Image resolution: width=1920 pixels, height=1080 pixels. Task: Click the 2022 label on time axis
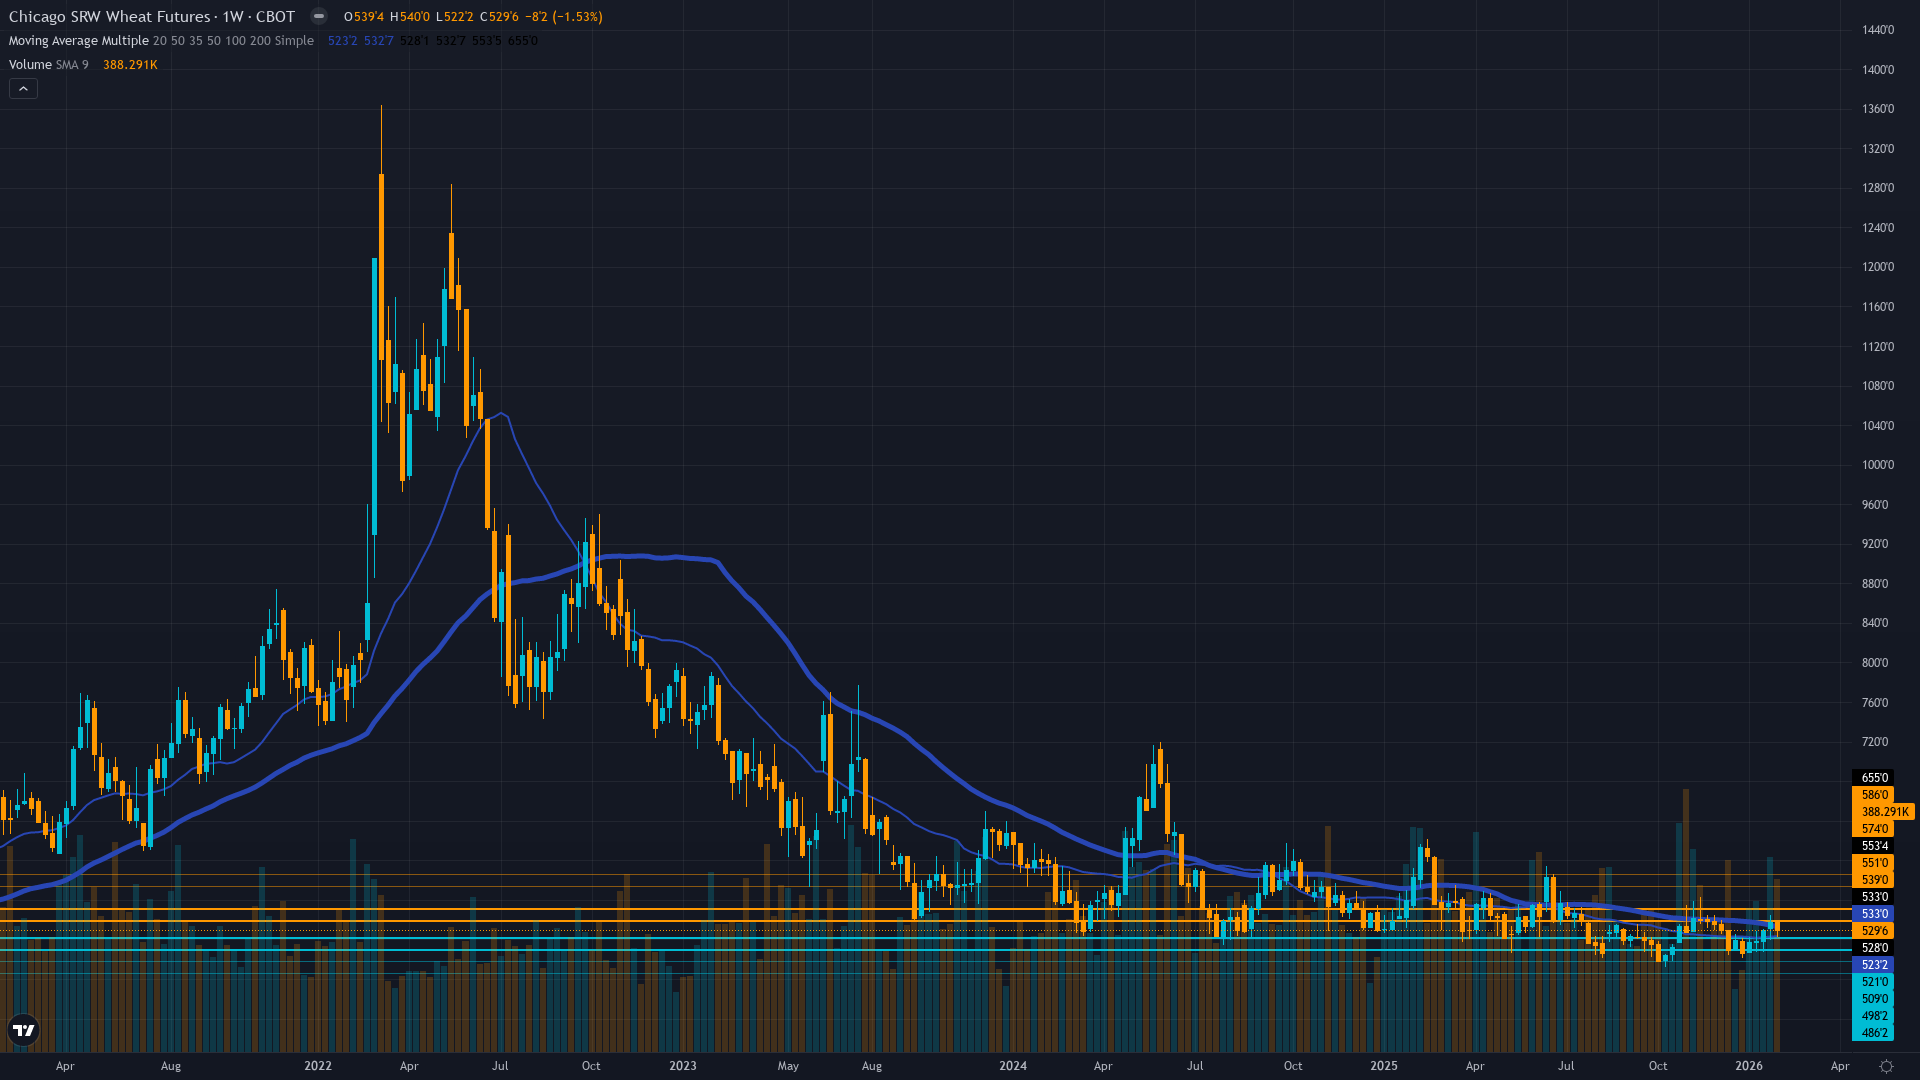click(318, 1066)
